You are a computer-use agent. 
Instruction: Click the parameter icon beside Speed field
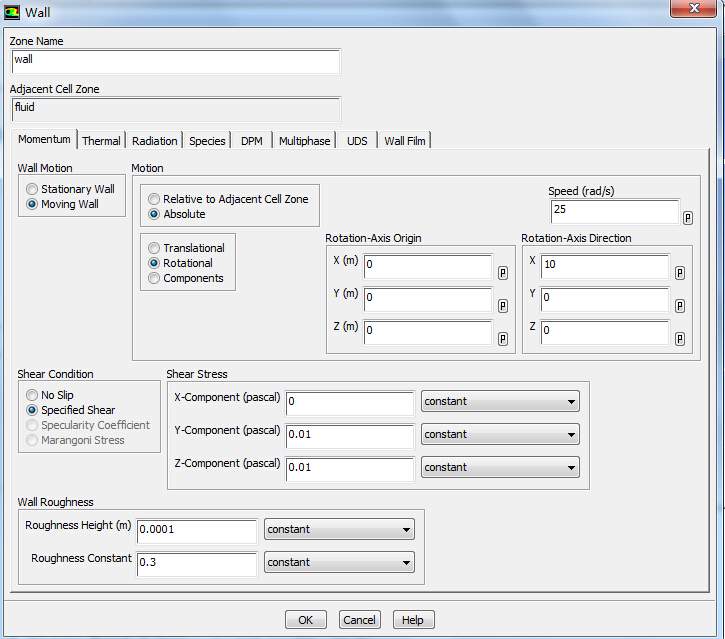688,218
